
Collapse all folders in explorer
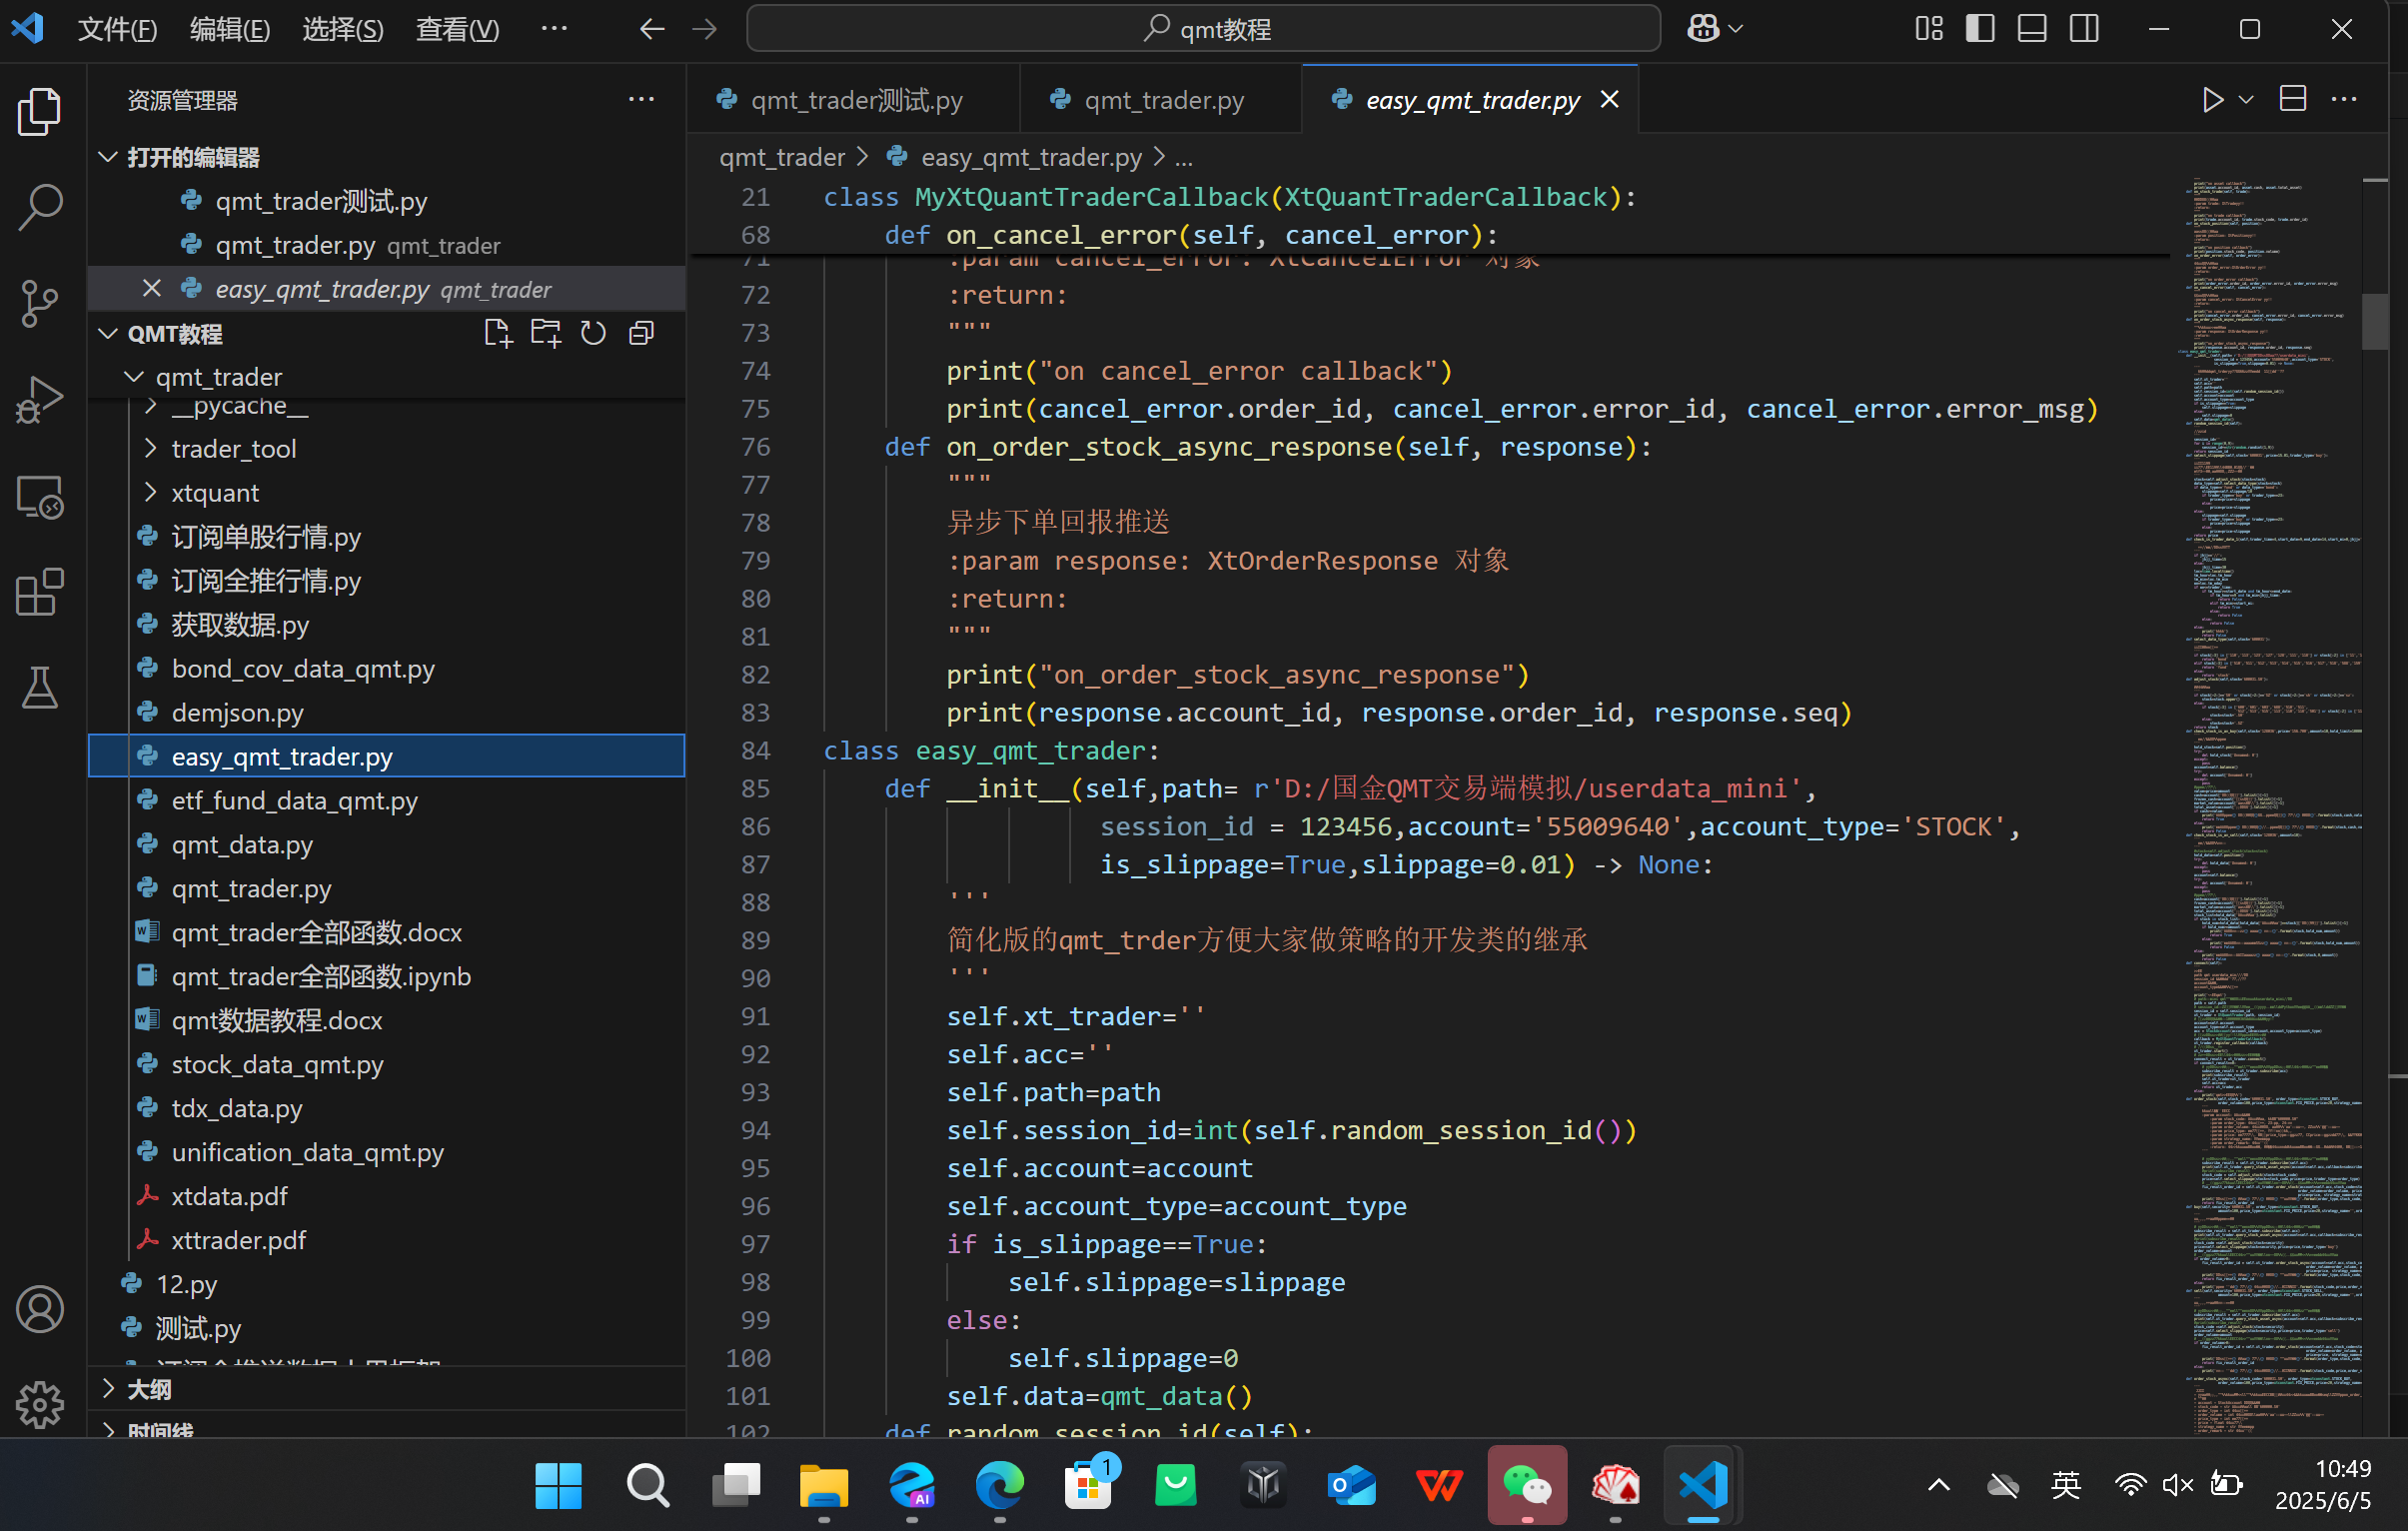[641, 333]
